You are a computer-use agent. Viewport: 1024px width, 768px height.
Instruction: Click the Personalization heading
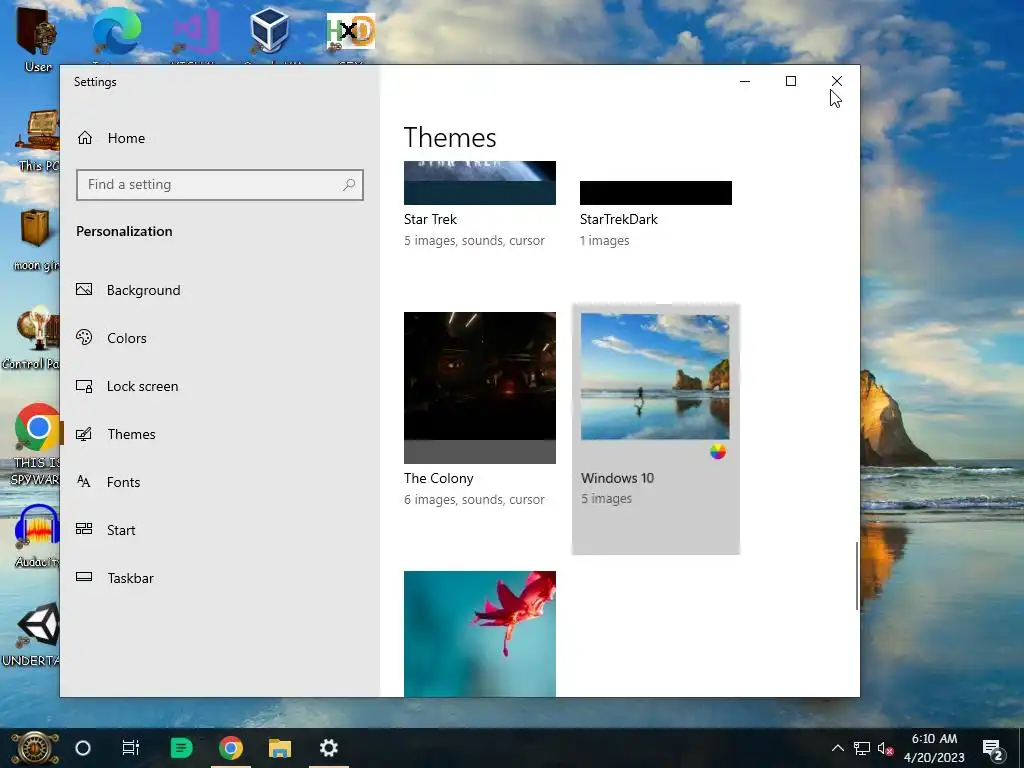click(x=124, y=231)
